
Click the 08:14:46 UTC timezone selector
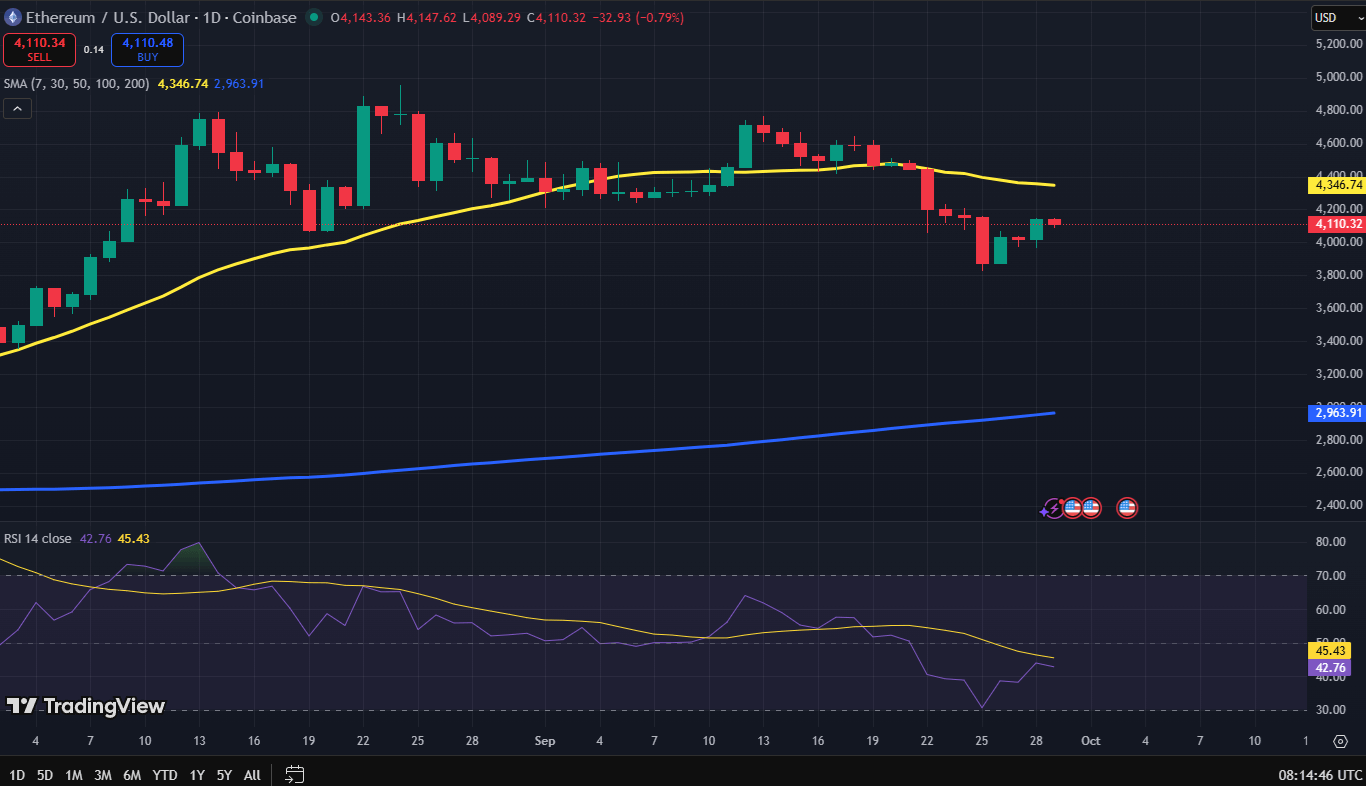1318,774
